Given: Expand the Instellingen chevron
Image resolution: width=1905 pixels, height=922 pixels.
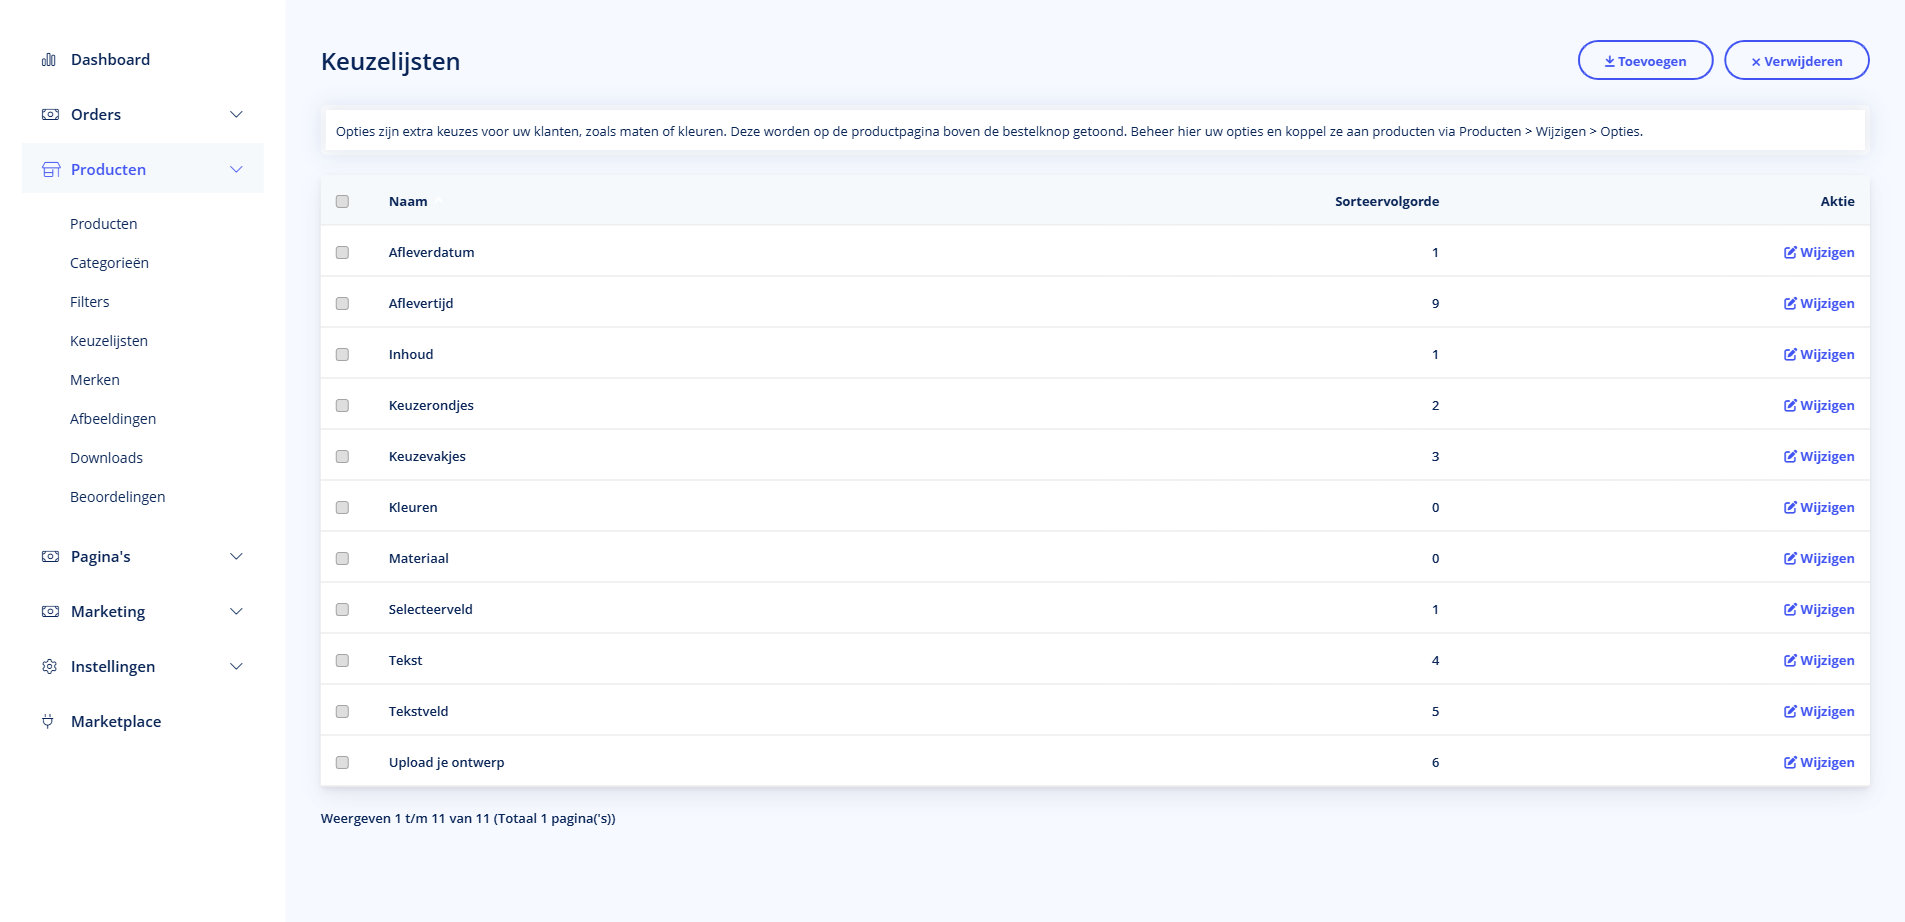Looking at the screenshot, I should pos(237,667).
